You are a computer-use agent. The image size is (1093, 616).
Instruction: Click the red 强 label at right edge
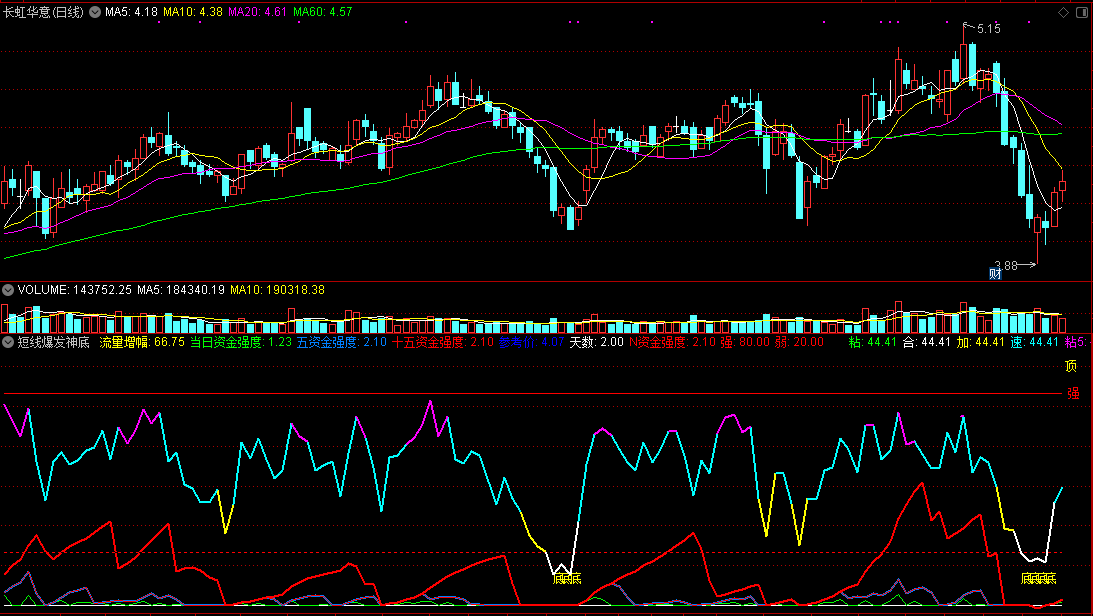point(1073,394)
